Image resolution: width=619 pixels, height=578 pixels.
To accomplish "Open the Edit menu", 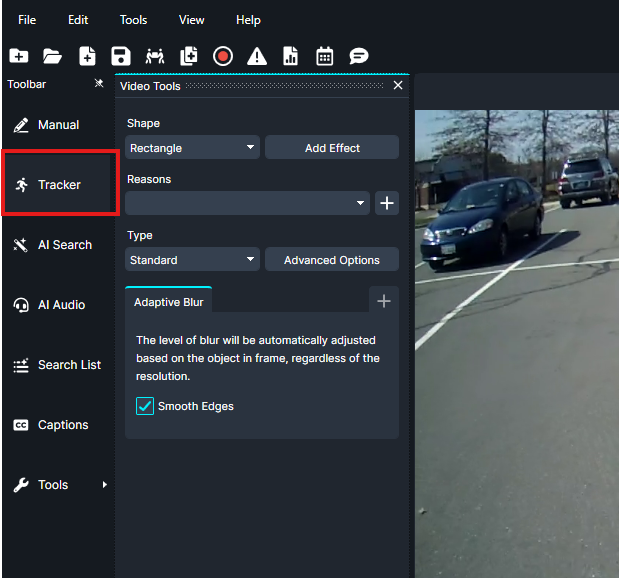I will click(x=78, y=20).
